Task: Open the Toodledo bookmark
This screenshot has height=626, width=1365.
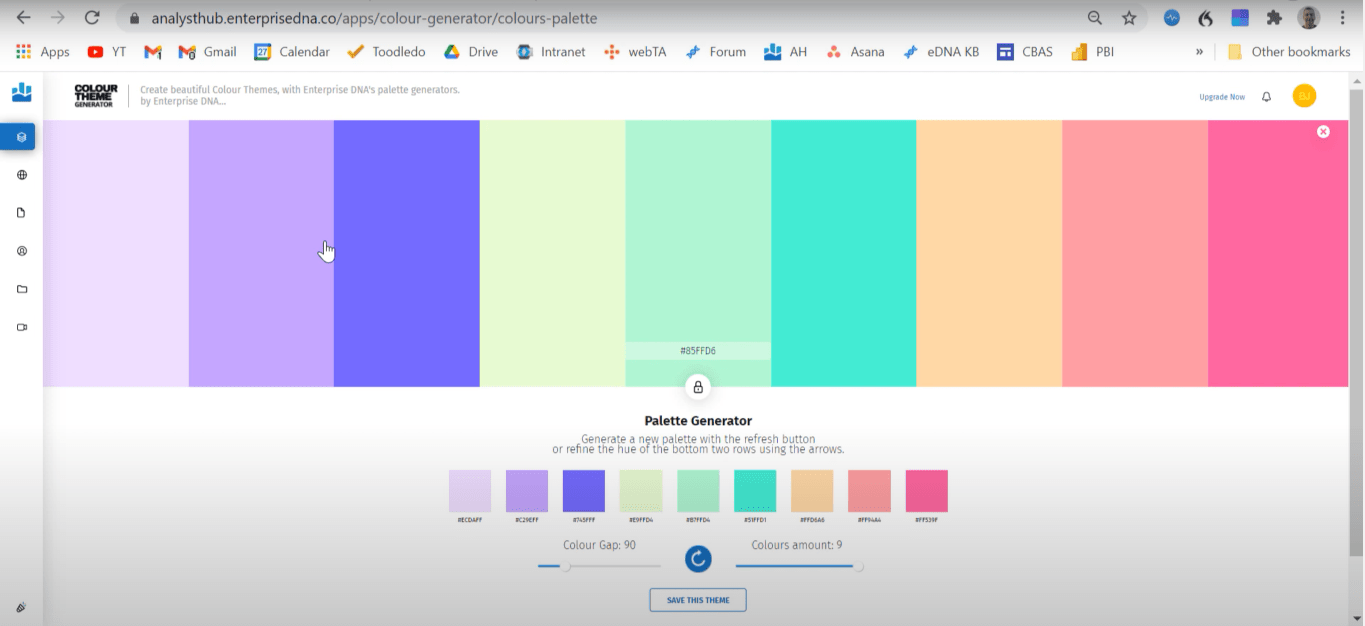Action: [386, 52]
